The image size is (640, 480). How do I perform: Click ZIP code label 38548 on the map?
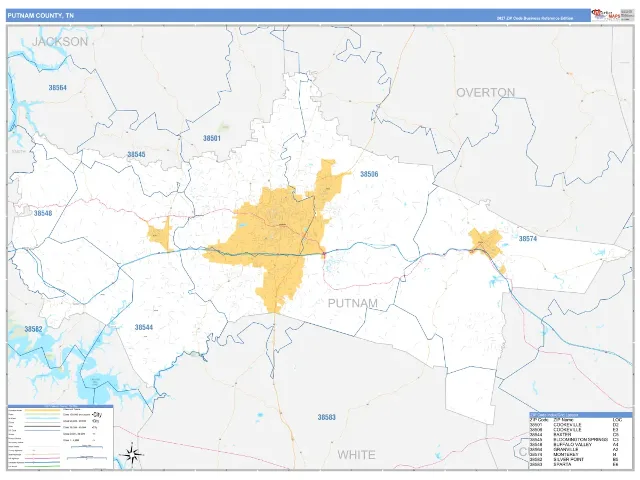coord(43,213)
